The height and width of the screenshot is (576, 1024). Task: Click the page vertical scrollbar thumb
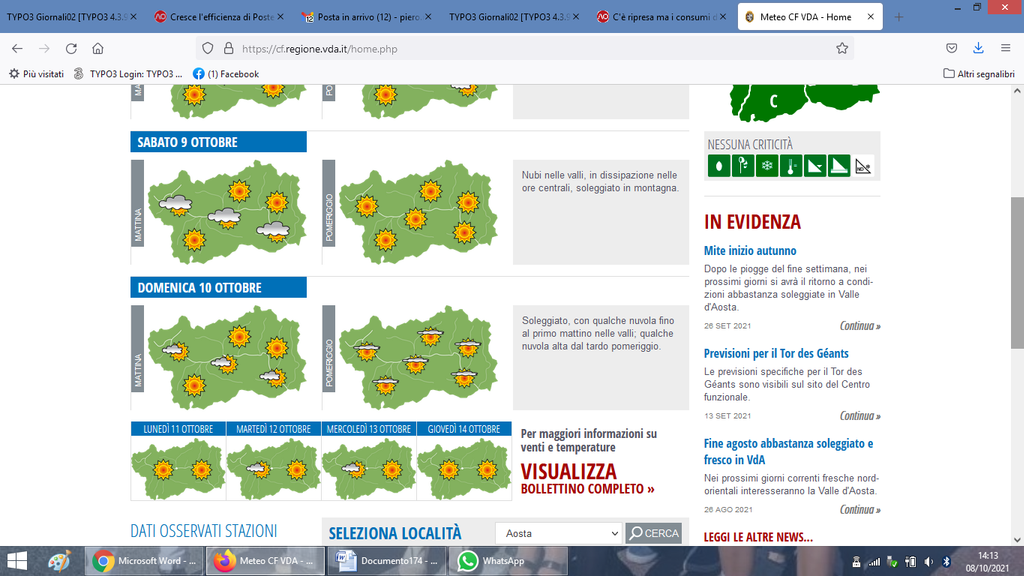[1017, 270]
